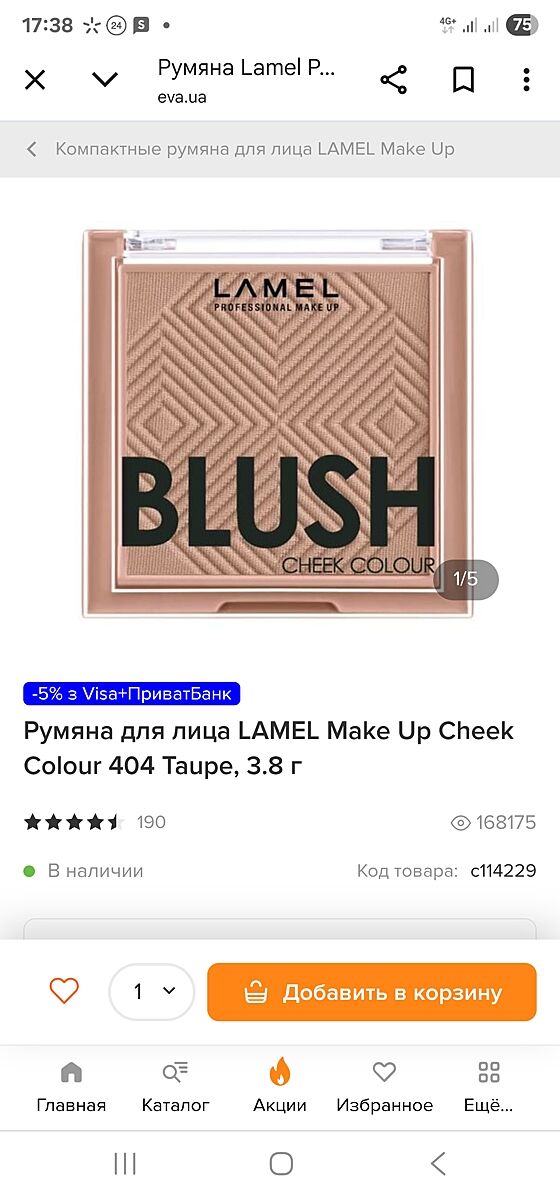560x1200 pixels.
Task: Bookmark this page with the bookmark icon
Action: [x=463, y=80]
